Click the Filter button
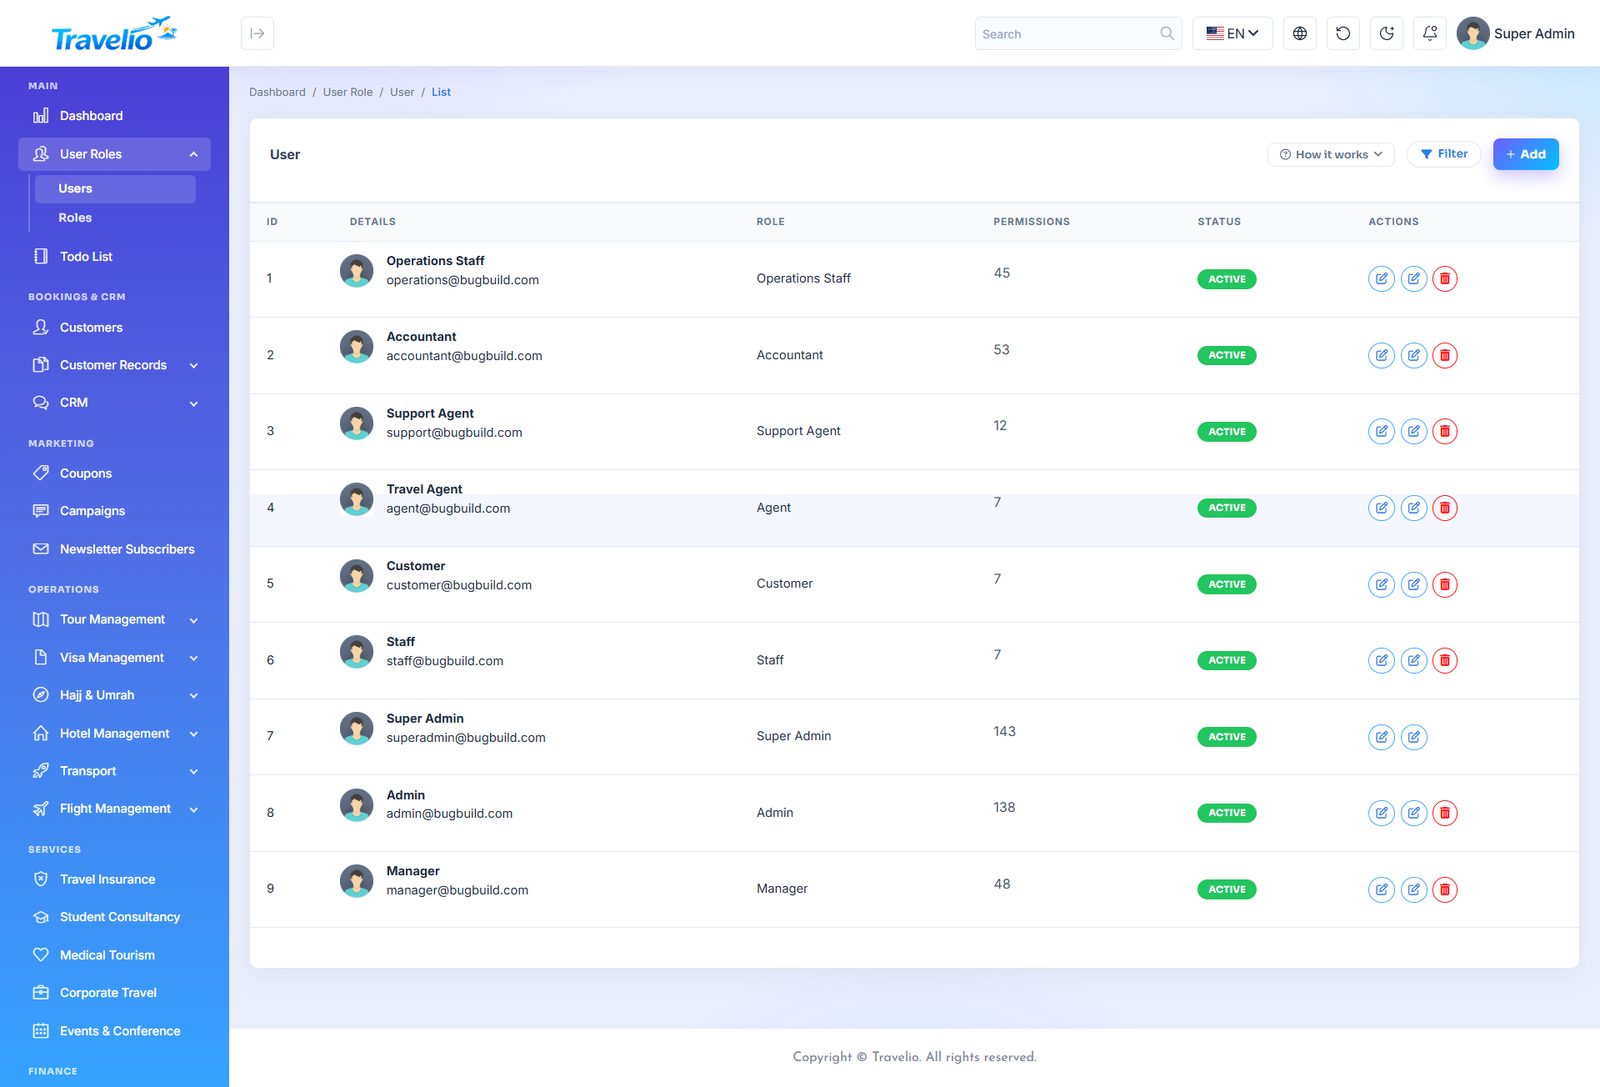The width and height of the screenshot is (1600, 1087). (x=1444, y=154)
